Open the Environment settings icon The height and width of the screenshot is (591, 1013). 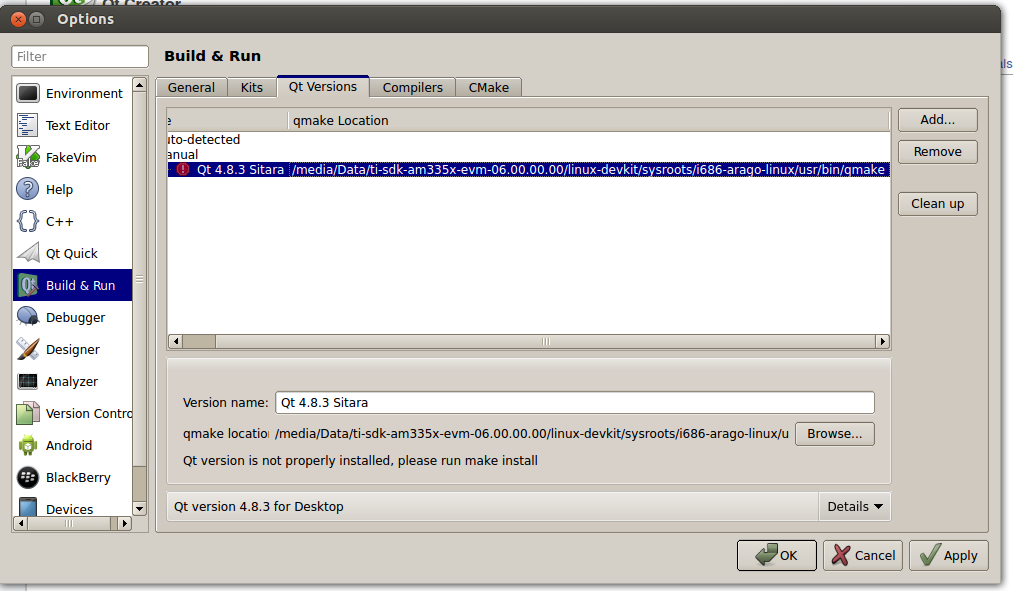coord(28,94)
